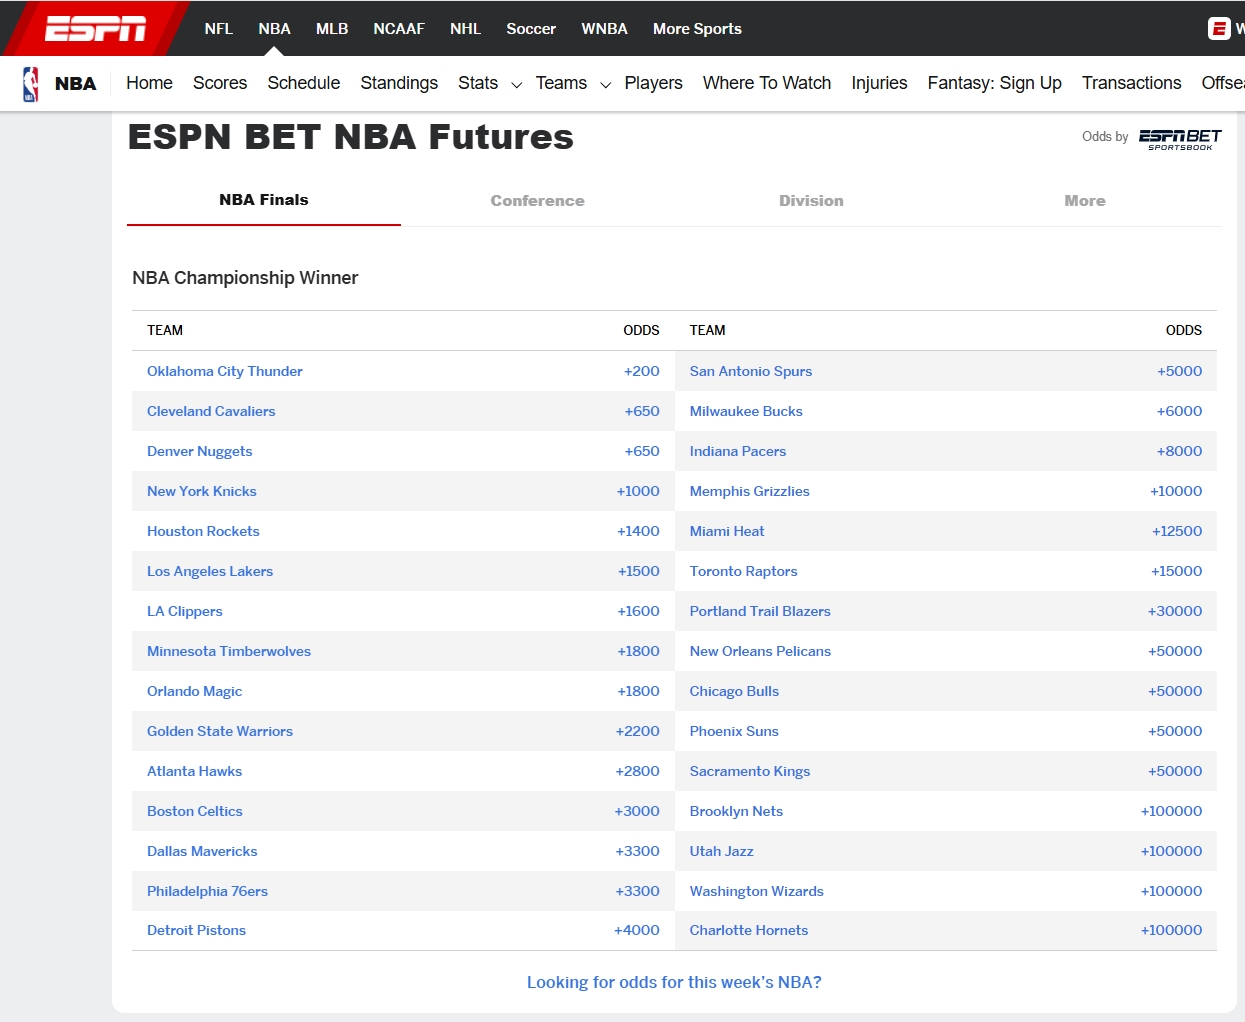Open Boston Celtics team link
The width and height of the screenshot is (1245, 1022).
[x=194, y=811]
